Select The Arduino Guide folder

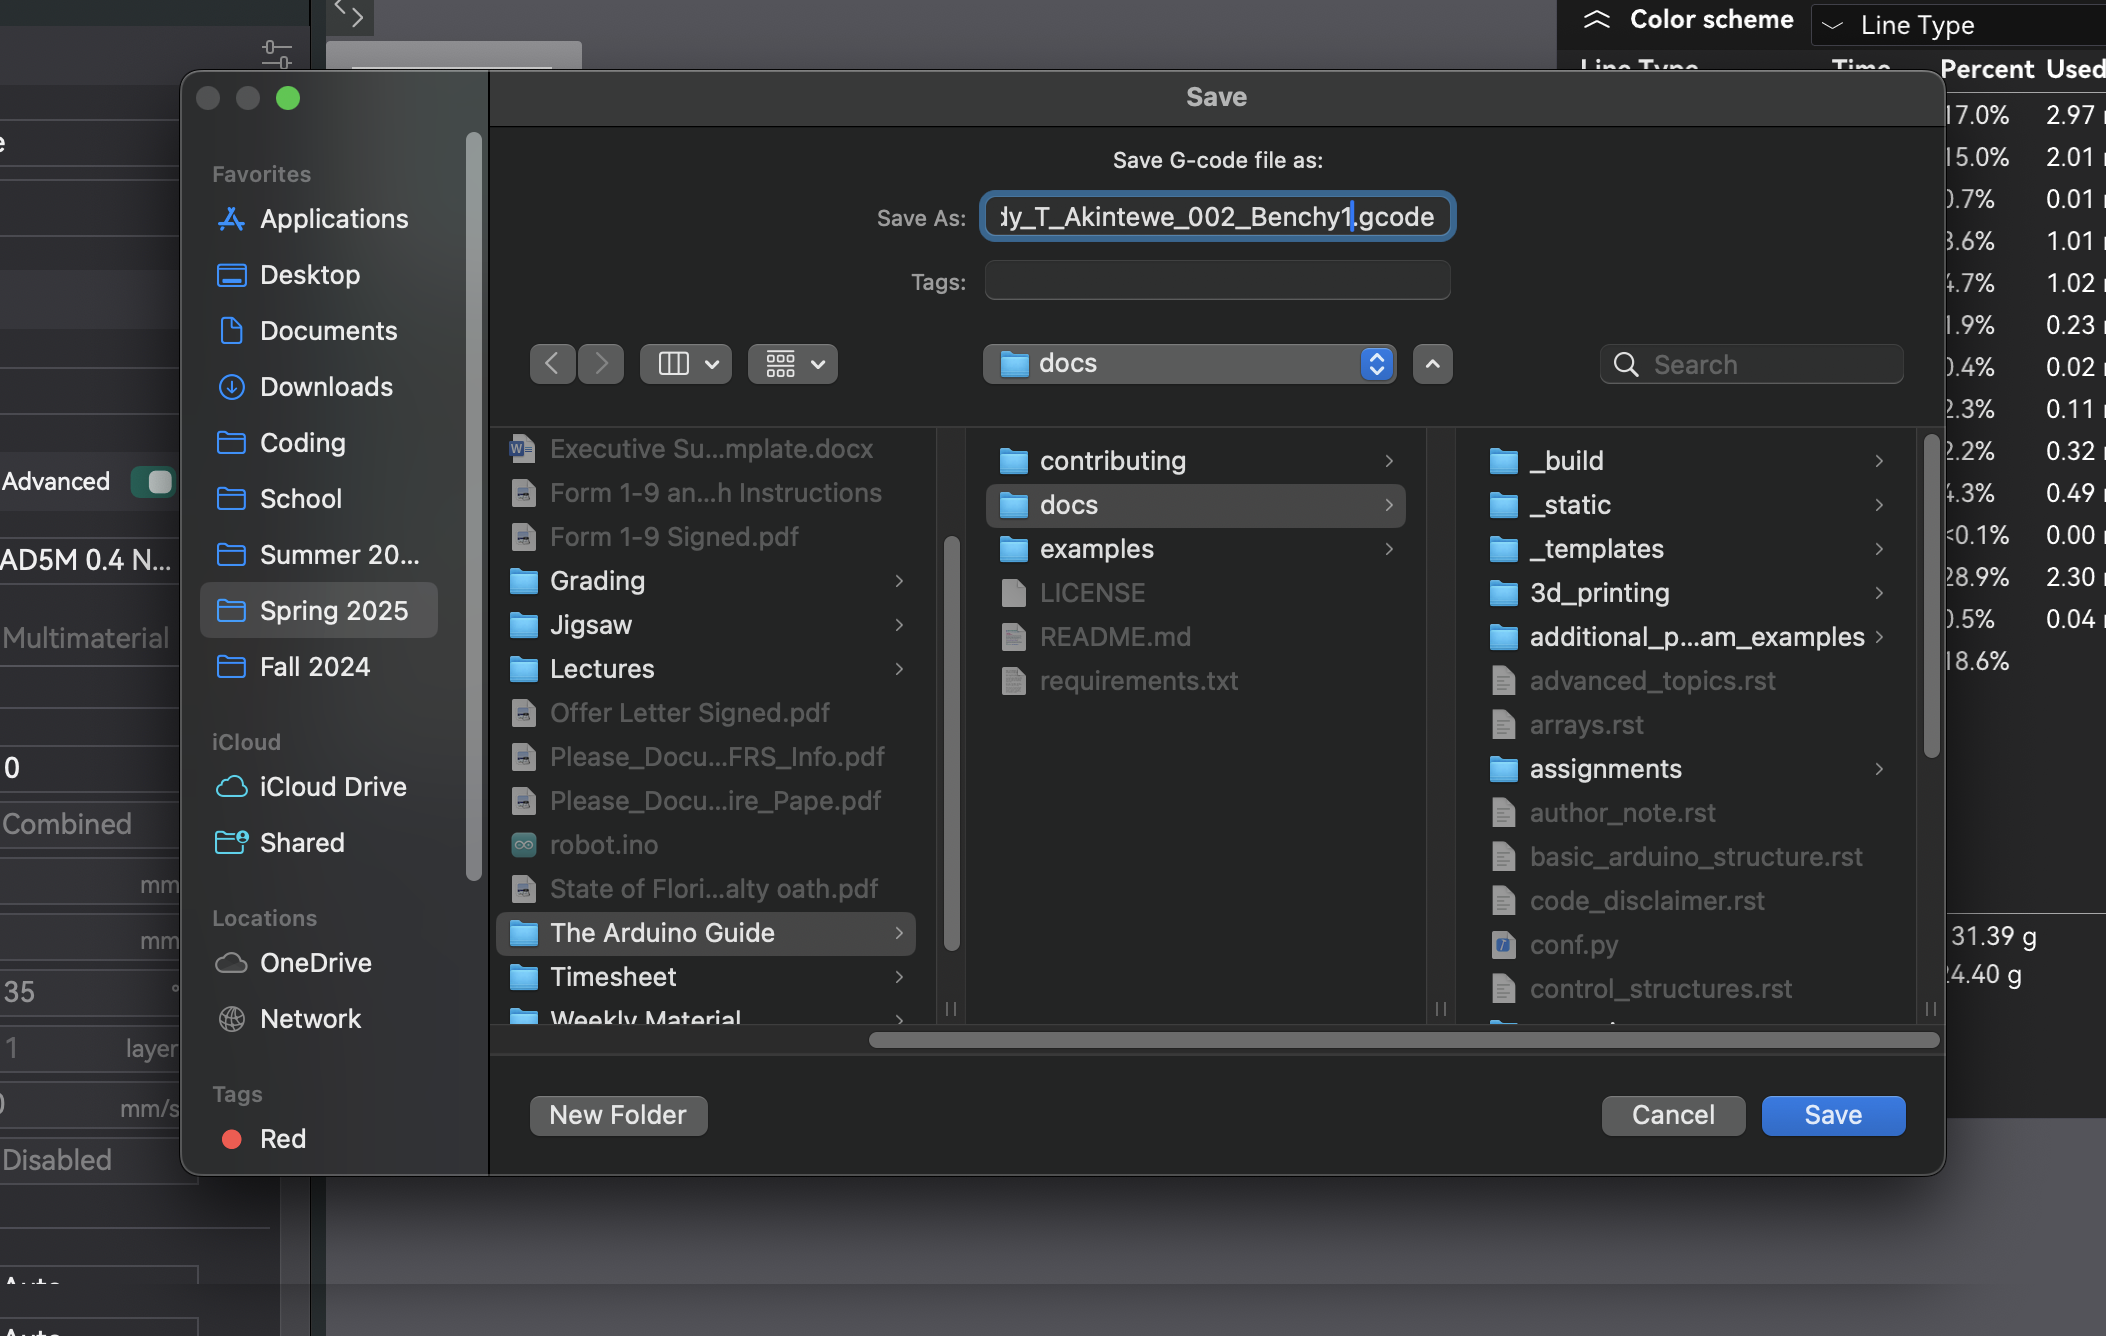click(x=706, y=933)
